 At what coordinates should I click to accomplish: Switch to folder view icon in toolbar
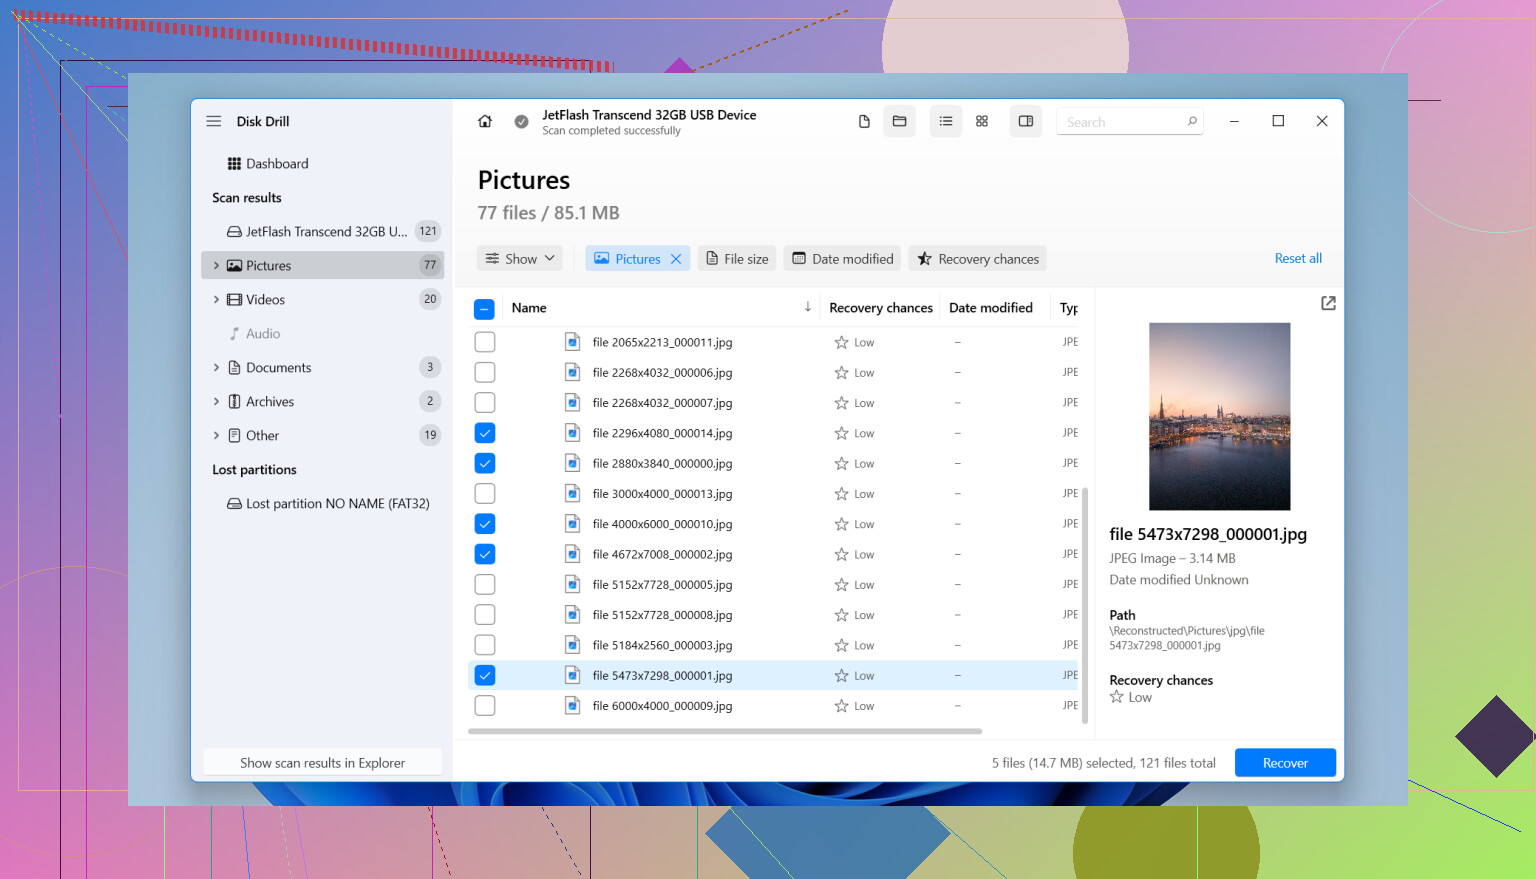(x=899, y=121)
